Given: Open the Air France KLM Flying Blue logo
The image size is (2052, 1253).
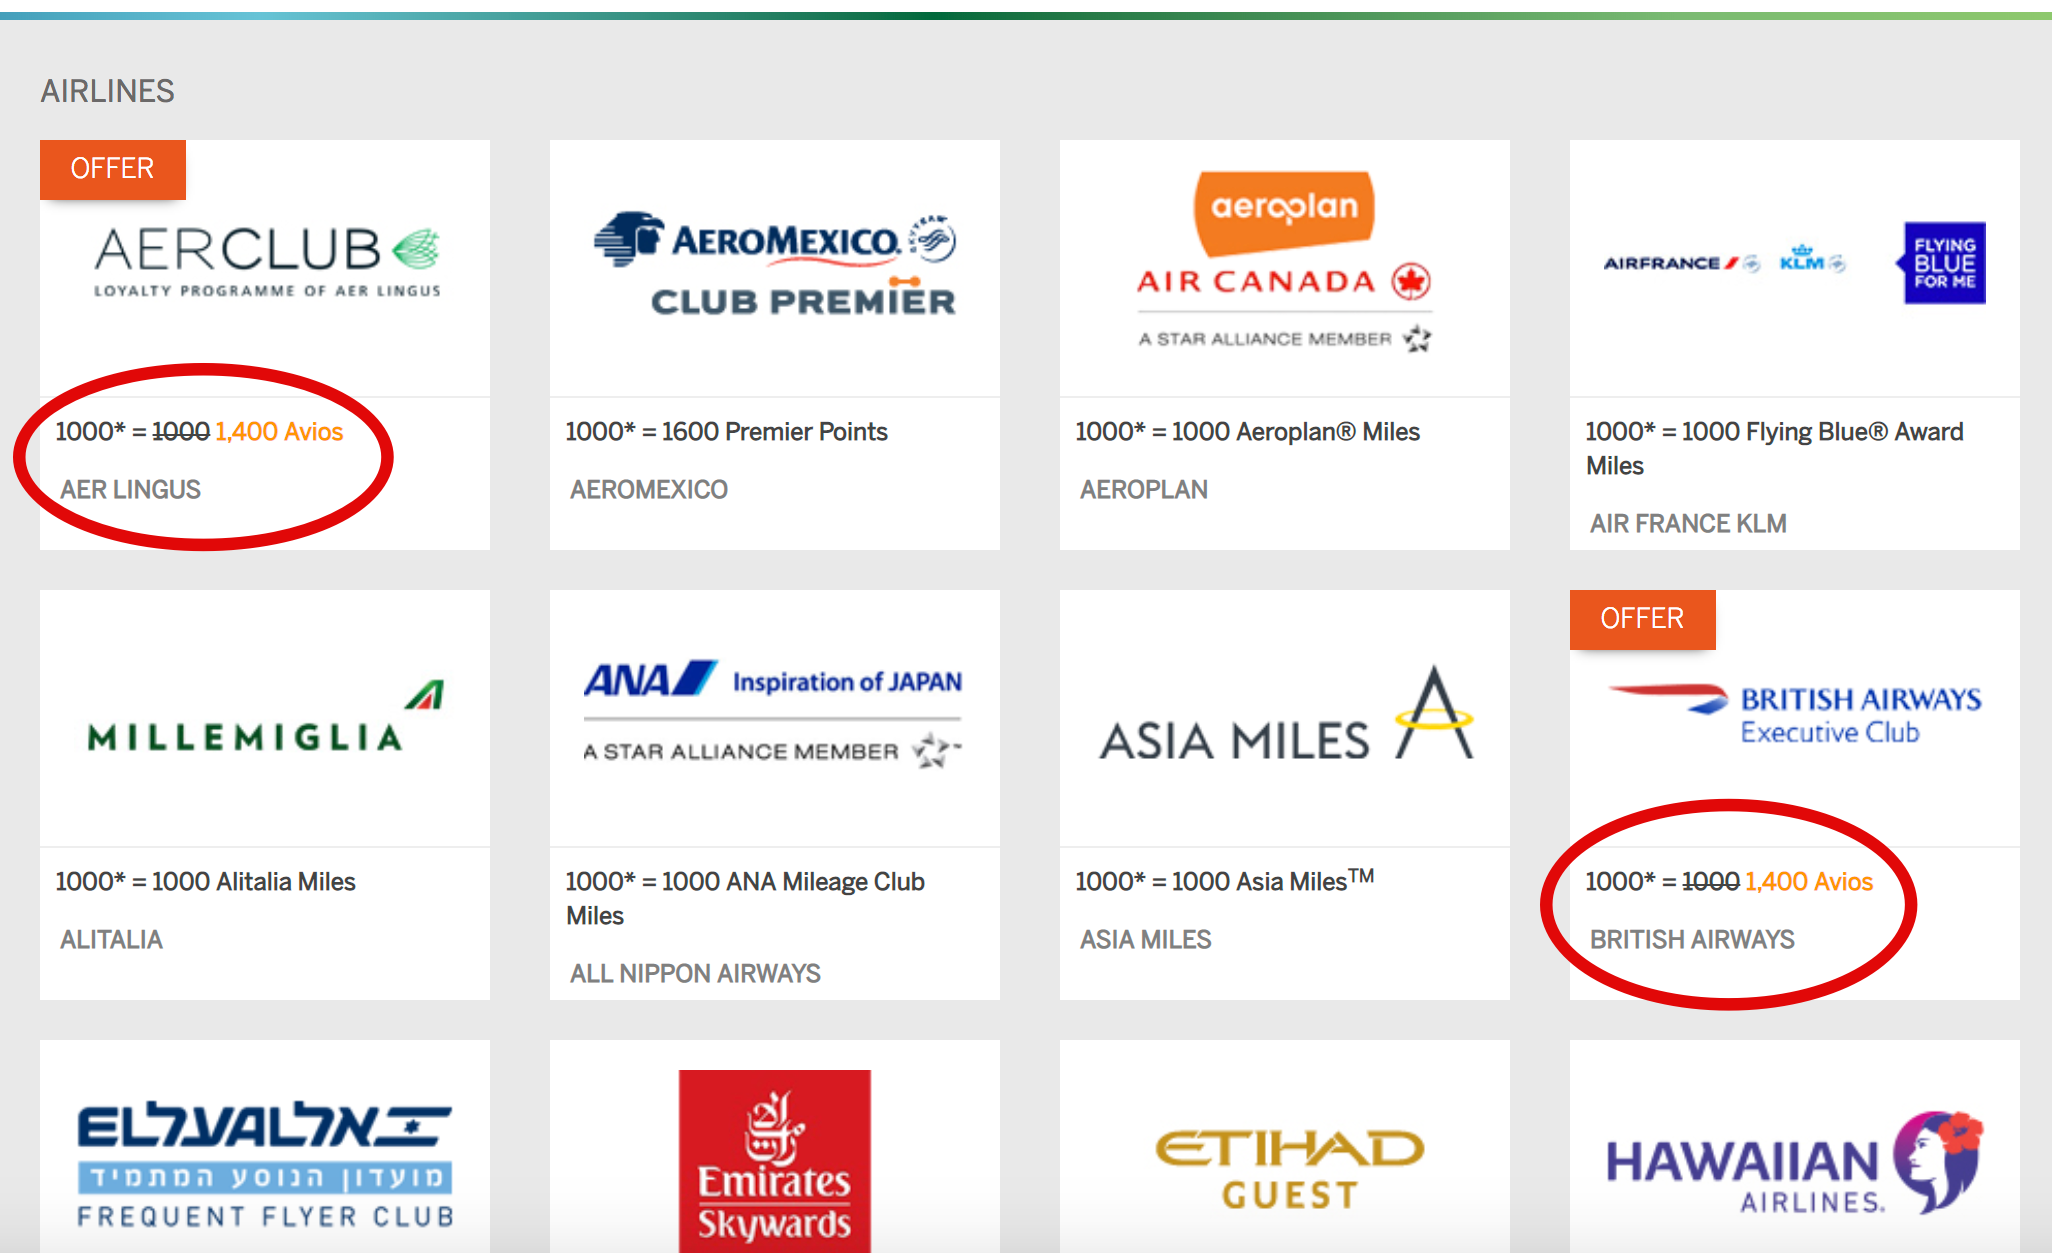Looking at the screenshot, I should point(1794,263).
